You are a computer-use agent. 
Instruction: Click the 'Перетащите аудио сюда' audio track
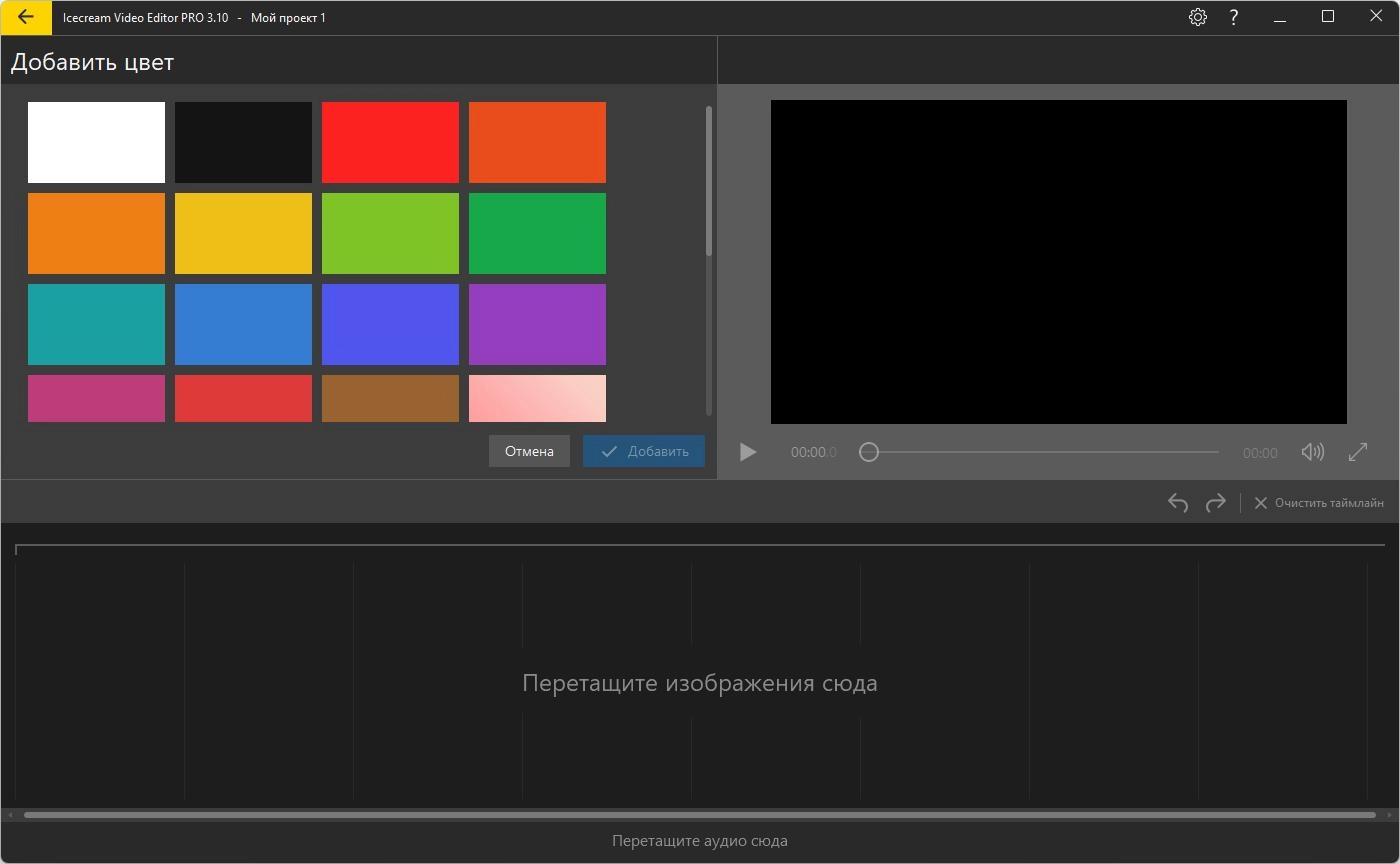[700, 841]
